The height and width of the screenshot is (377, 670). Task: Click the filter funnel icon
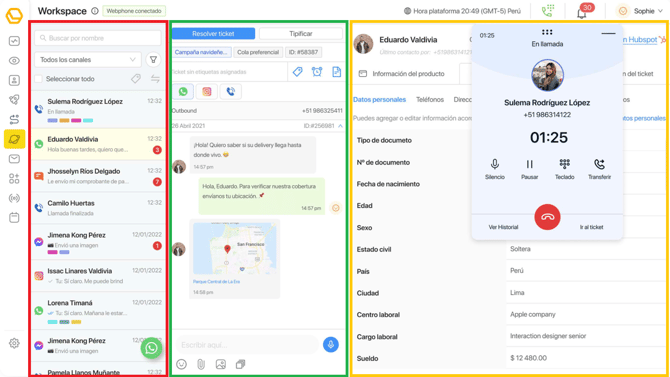pos(153,60)
